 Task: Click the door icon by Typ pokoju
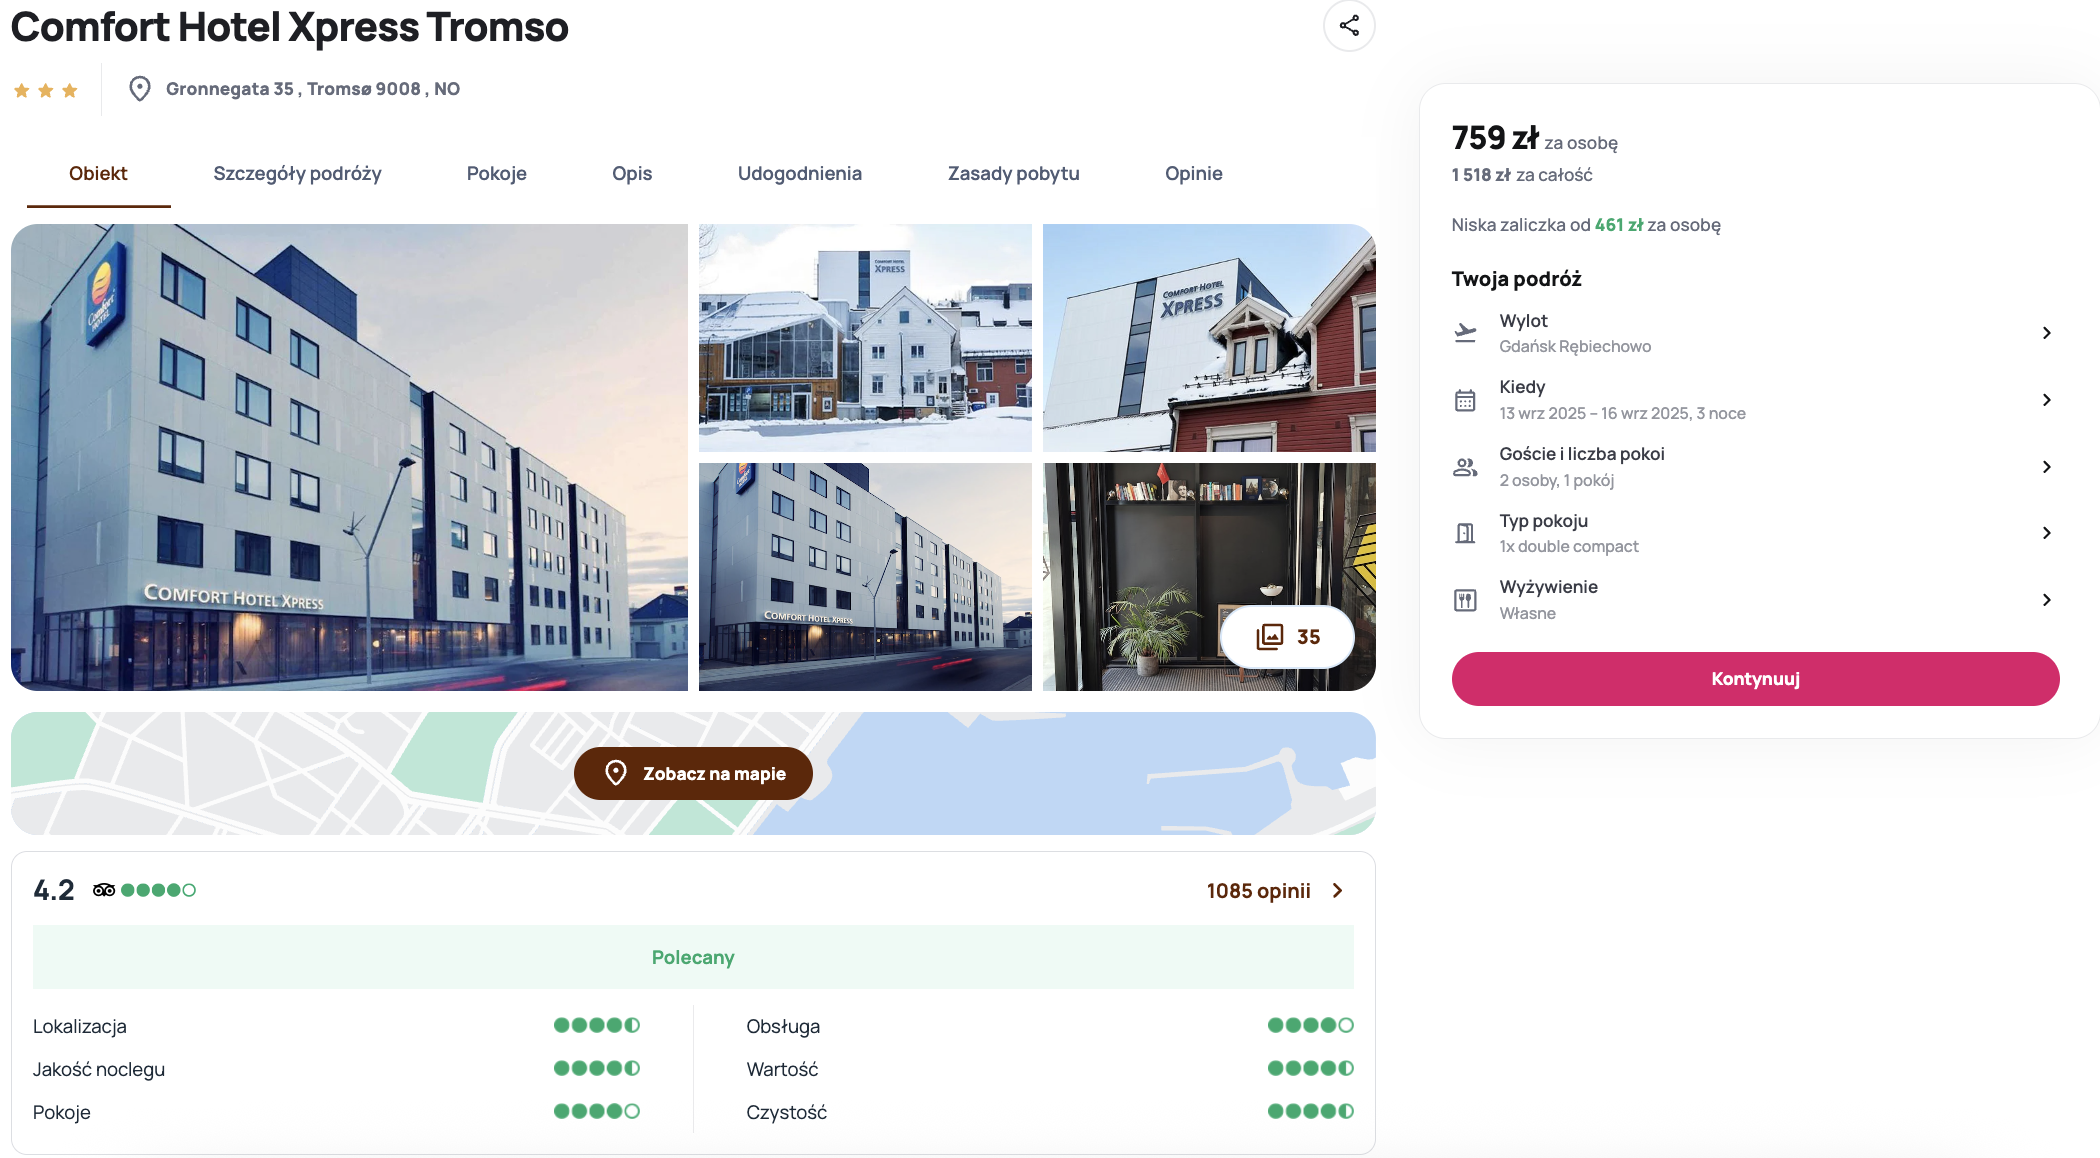click(1465, 533)
